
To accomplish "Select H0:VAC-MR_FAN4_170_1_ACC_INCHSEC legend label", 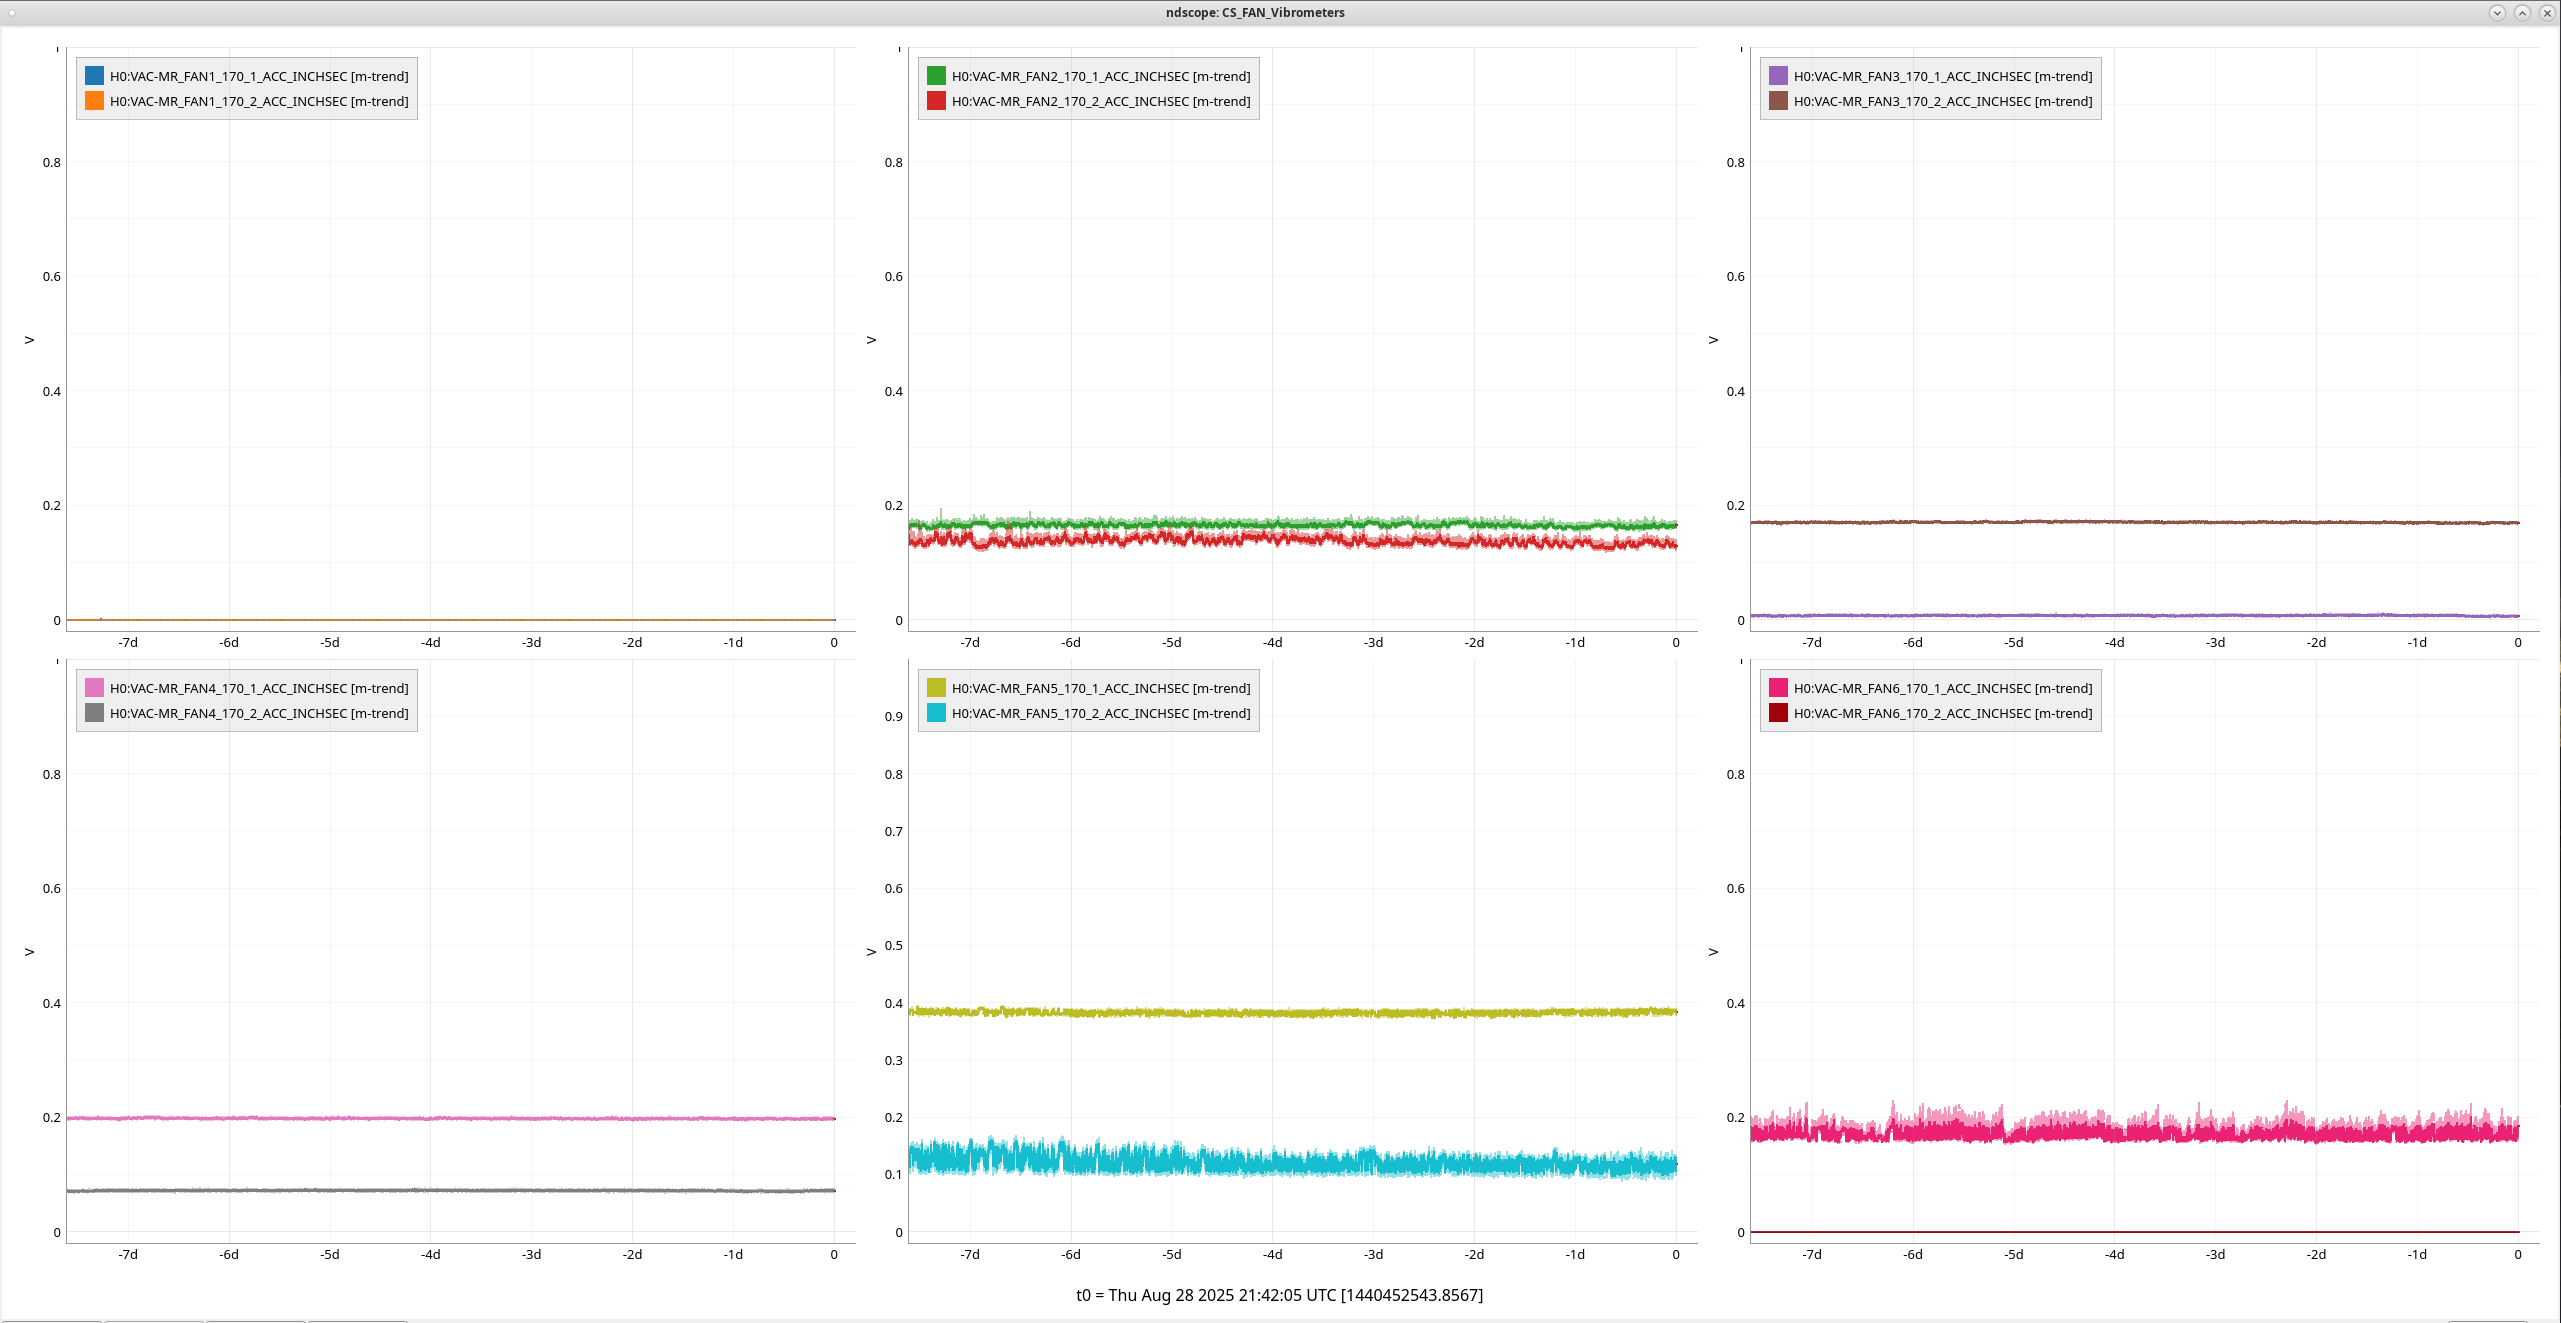I will coord(259,688).
